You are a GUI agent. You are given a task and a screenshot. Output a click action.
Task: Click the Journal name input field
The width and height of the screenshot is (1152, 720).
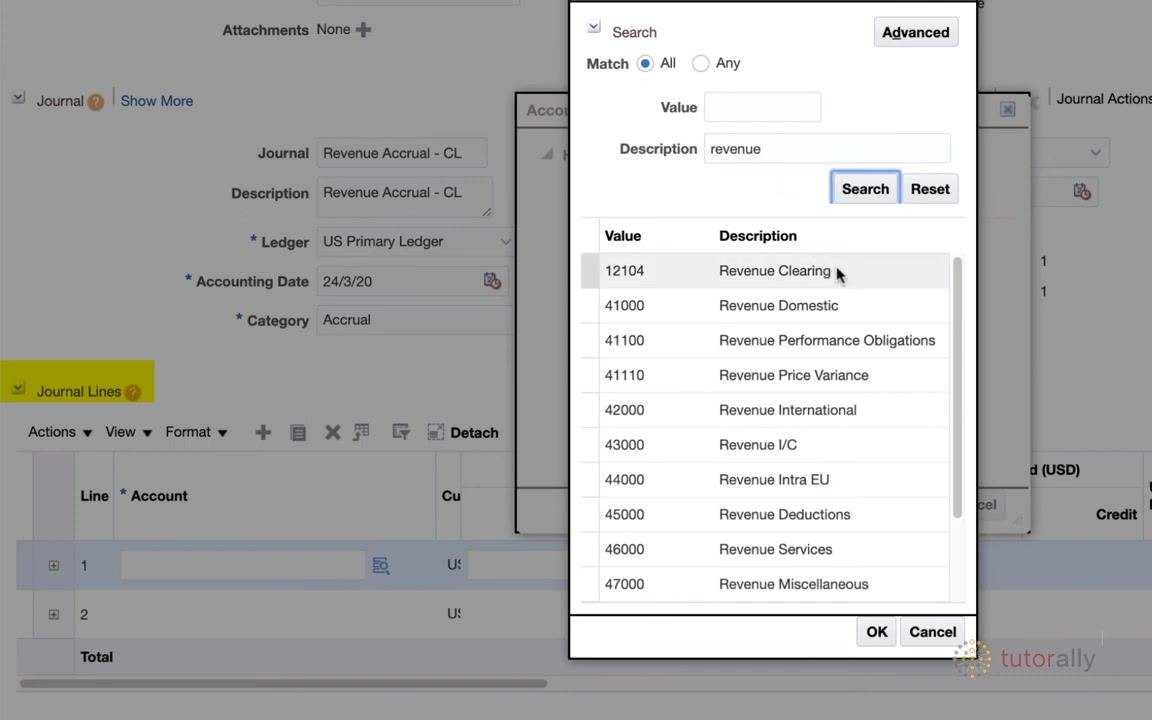(x=401, y=153)
